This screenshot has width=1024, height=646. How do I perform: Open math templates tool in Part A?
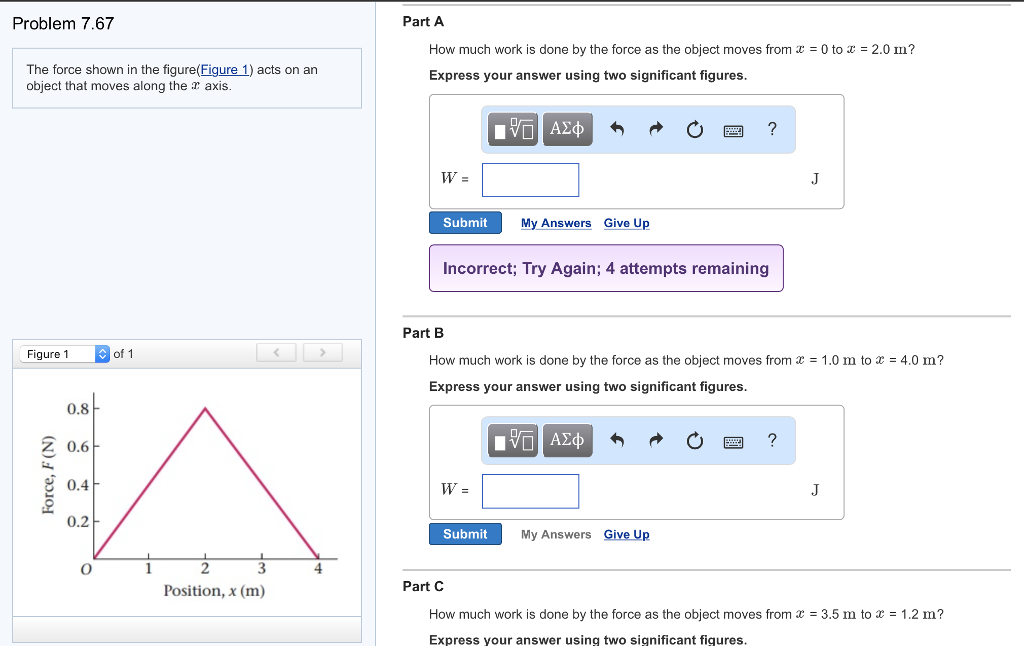pos(513,129)
